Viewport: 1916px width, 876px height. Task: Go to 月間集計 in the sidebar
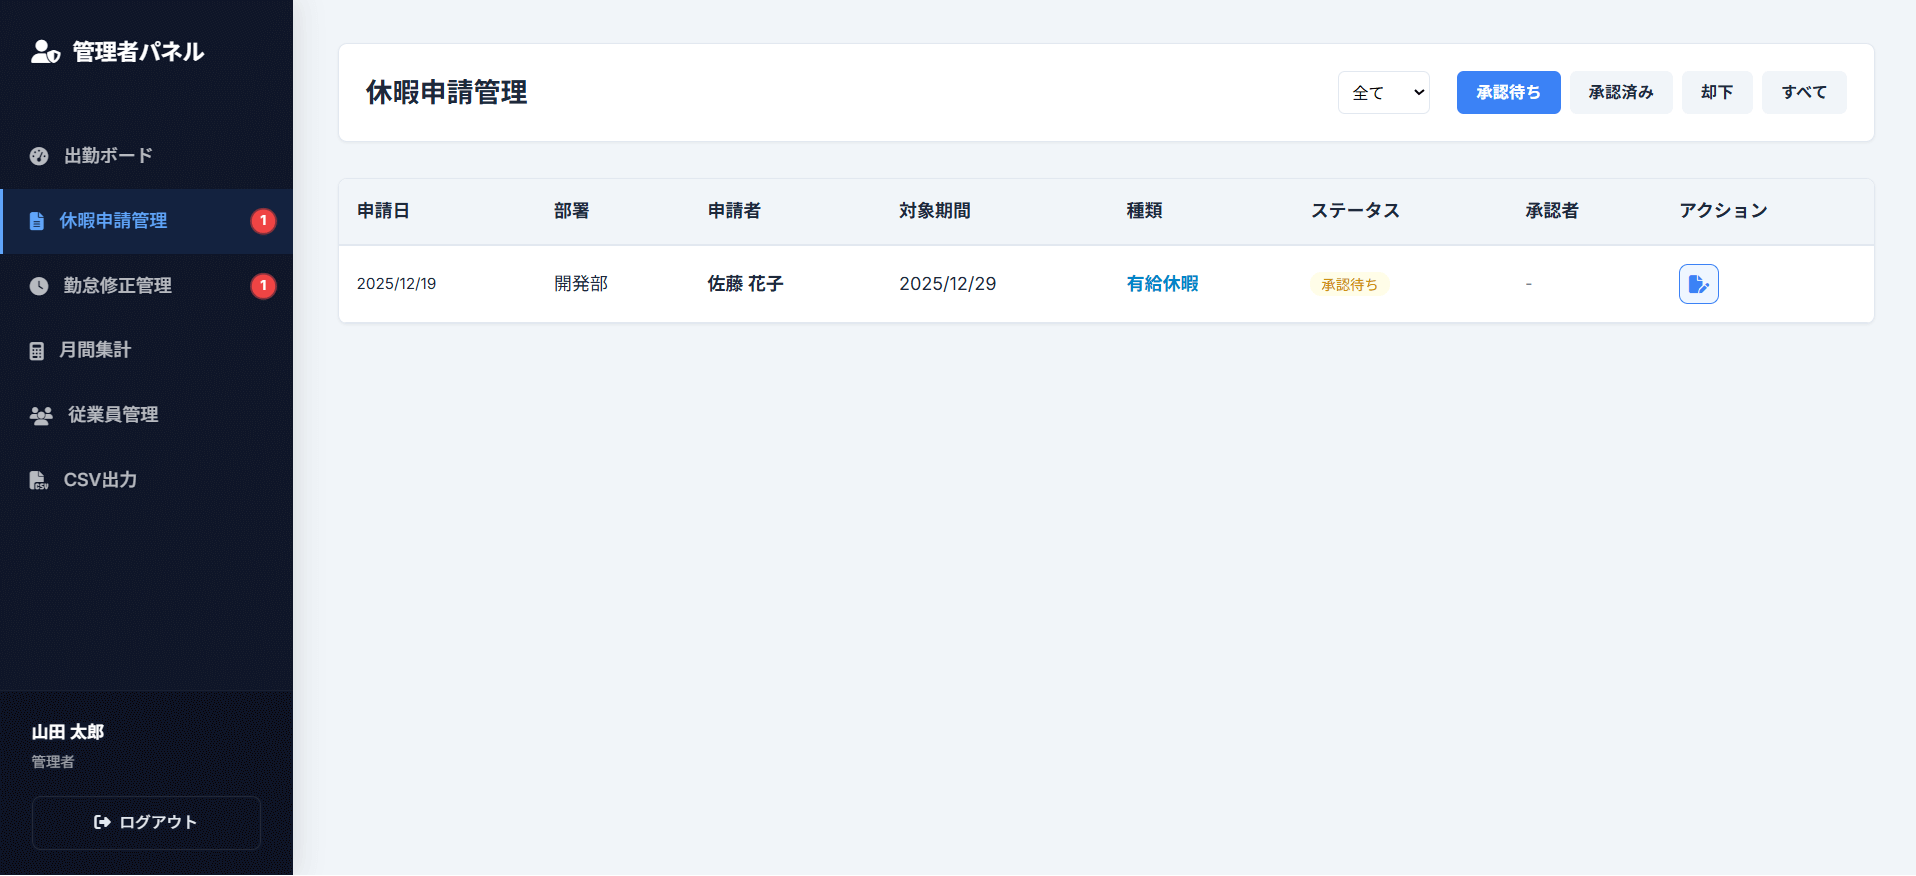pyautogui.click(x=95, y=350)
